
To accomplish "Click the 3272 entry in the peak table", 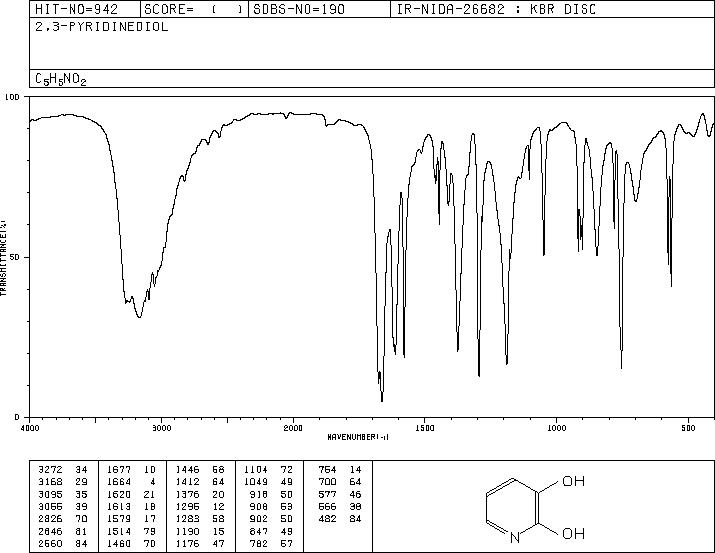I will [x=50, y=470].
